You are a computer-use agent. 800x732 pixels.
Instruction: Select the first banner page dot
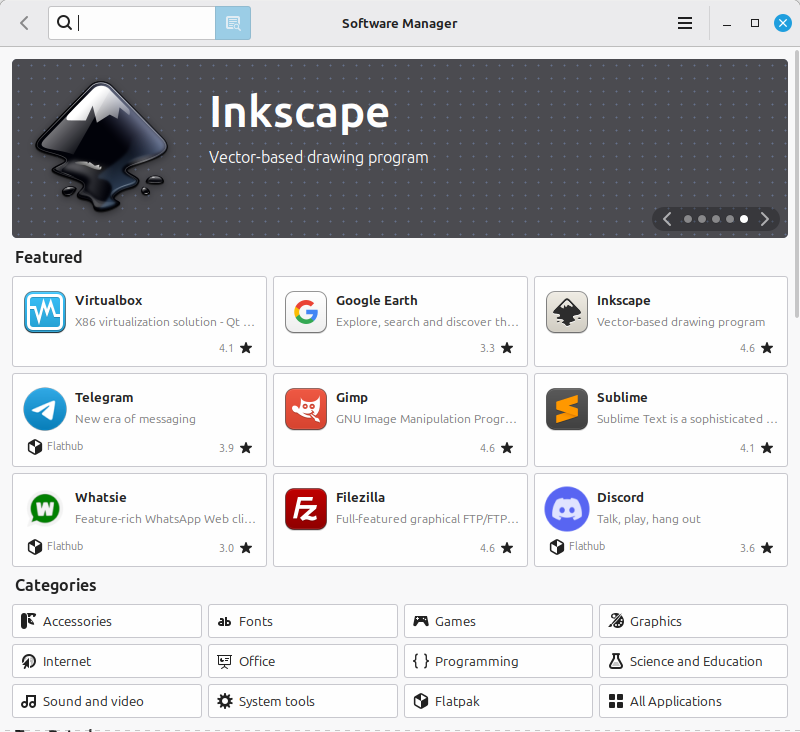(x=688, y=219)
